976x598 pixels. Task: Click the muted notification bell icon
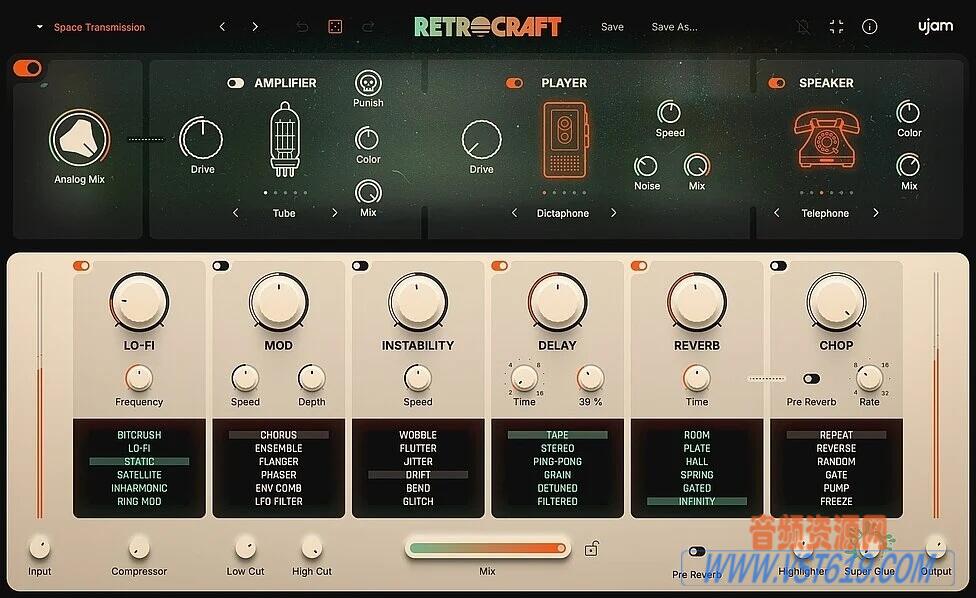point(803,27)
